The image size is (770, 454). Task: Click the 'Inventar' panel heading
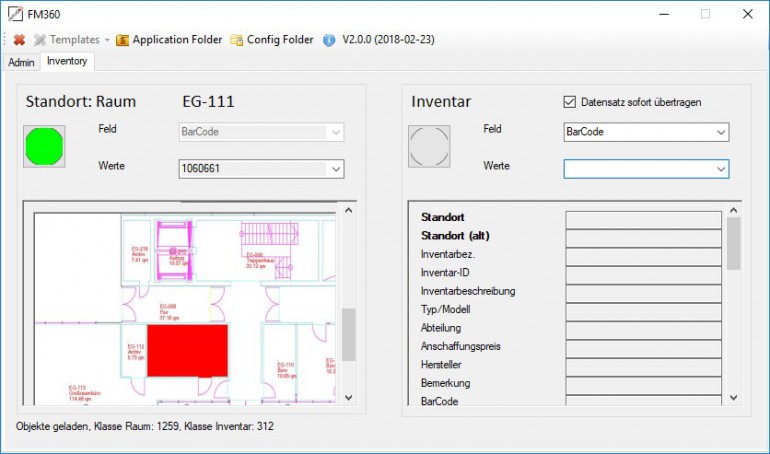[441, 102]
